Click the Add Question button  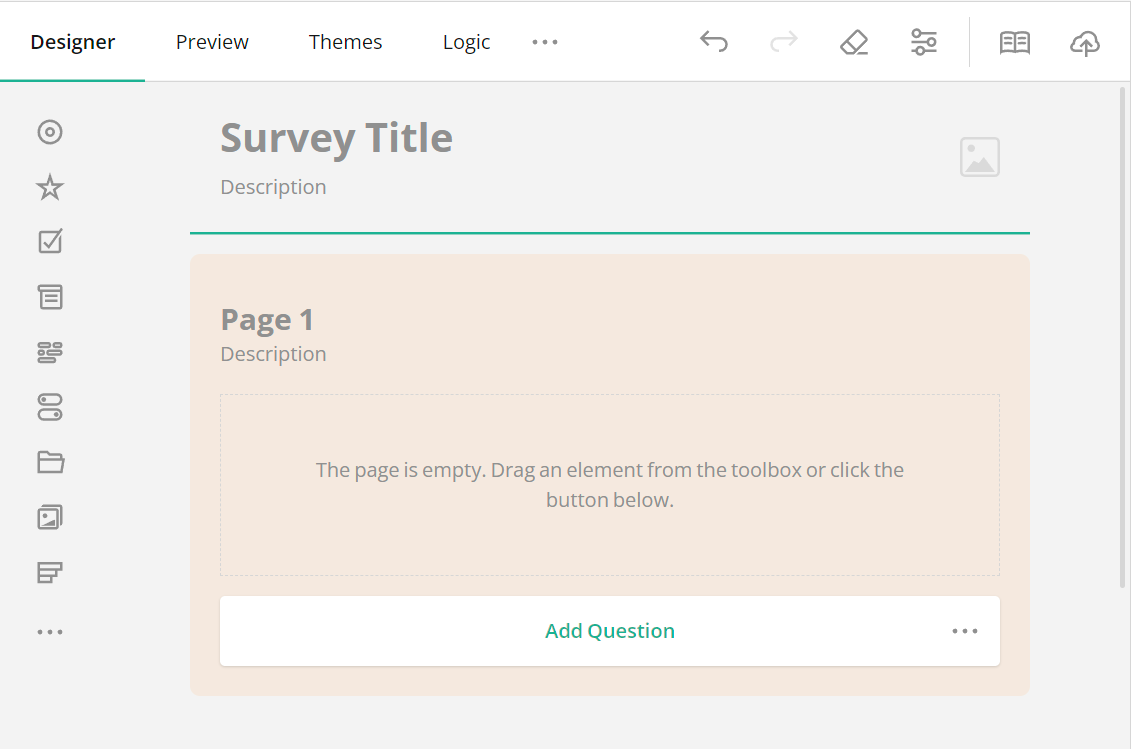[x=610, y=631]
